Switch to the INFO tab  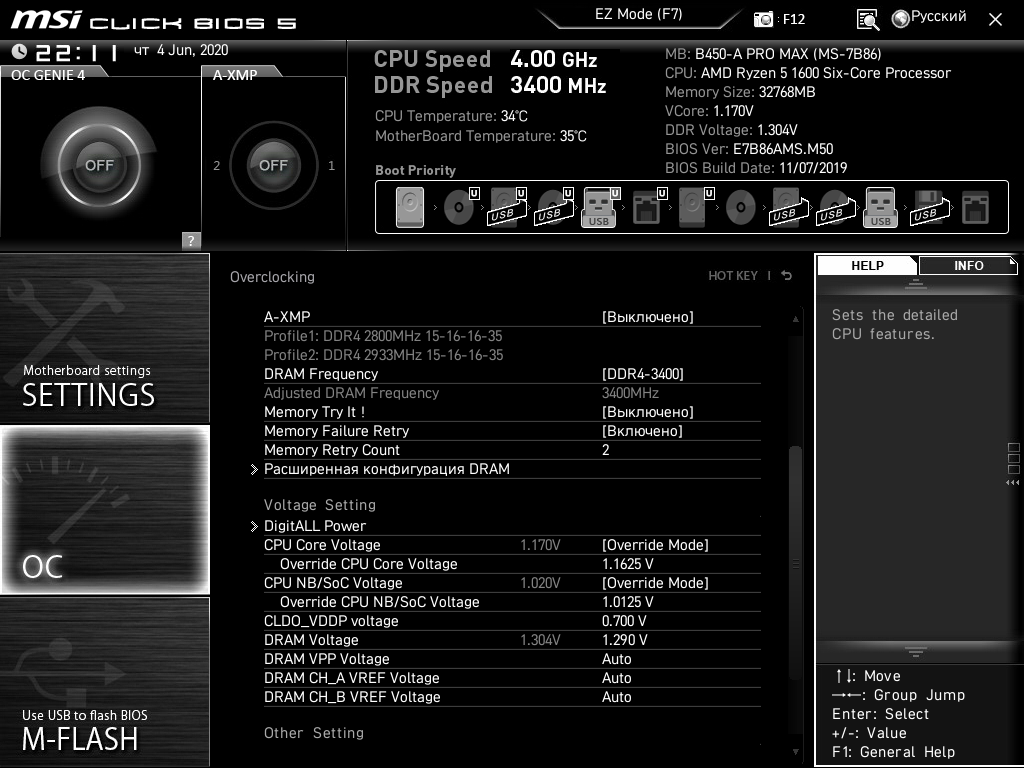click(968, 265)
